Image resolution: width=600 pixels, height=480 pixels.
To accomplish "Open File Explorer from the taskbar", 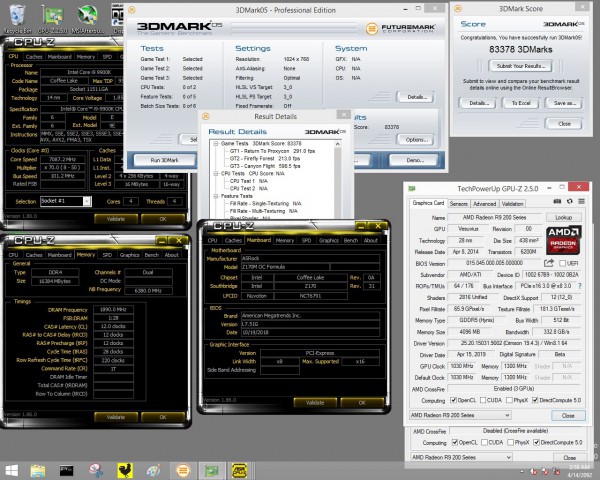I will tap(38, 469).
